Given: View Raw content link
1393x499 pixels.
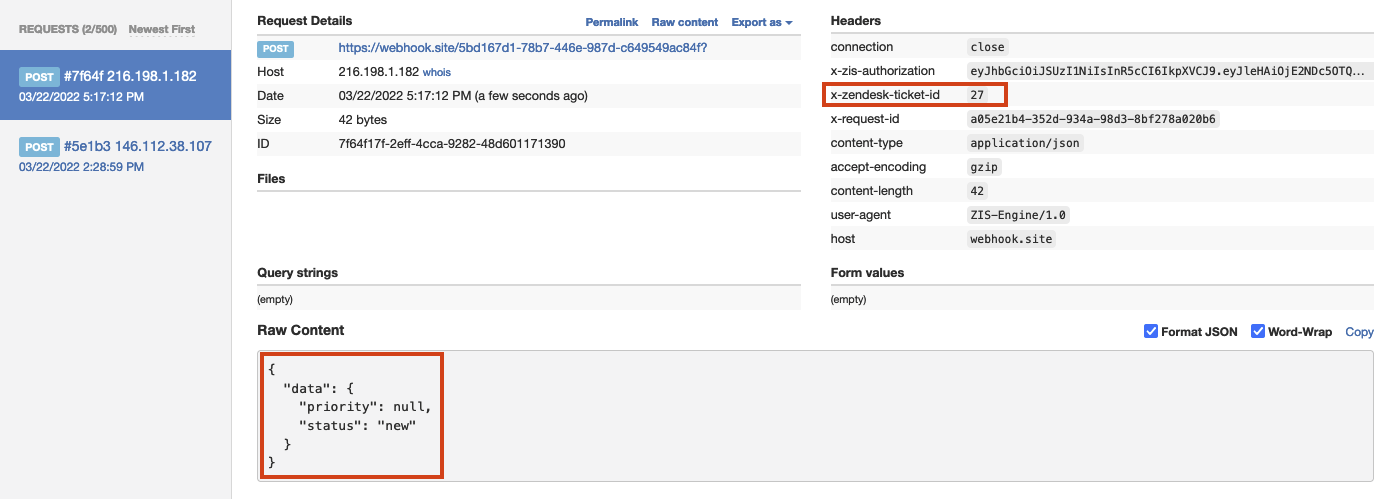Looking at the screenshot, I should point(685,22).
